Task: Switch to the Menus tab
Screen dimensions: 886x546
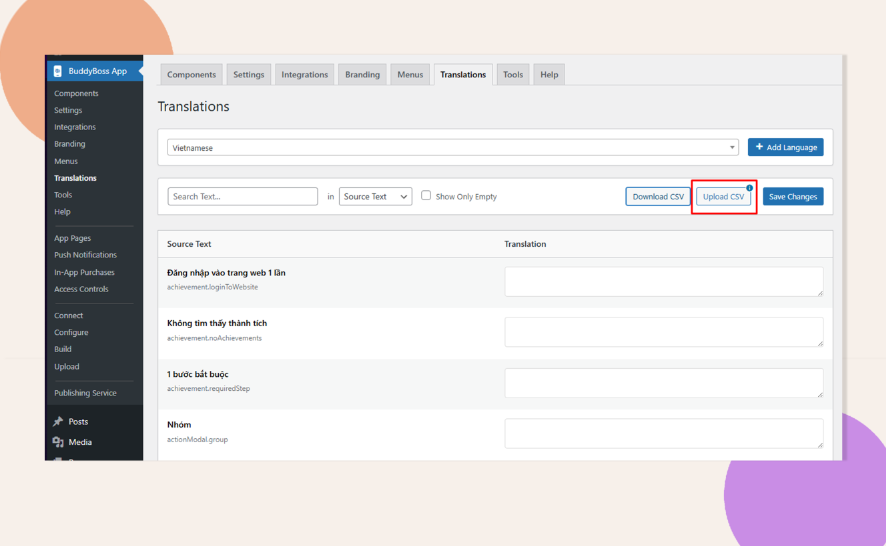Action: (410, 75)
